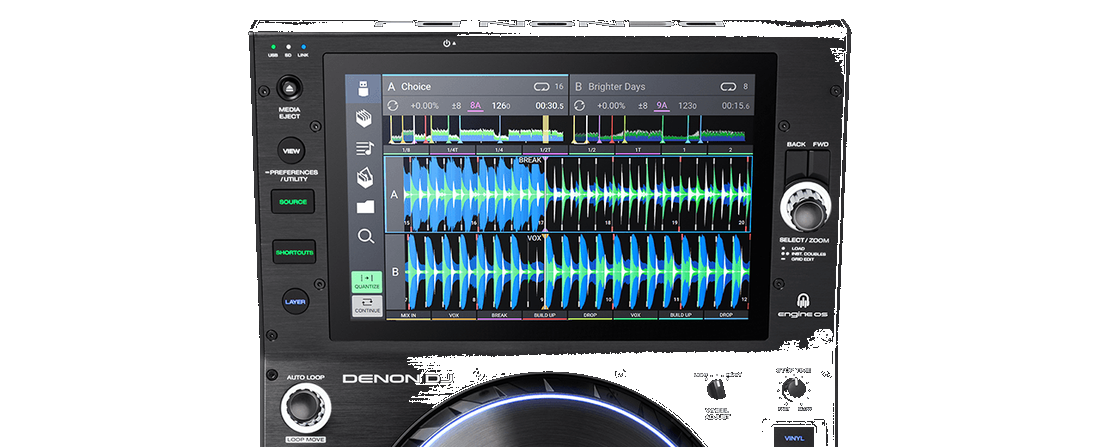Tap deck A time remaining 00:30.5
The width and height of the screenshot is (1100, 447).
pyautogui.click(x=549, y=106)
